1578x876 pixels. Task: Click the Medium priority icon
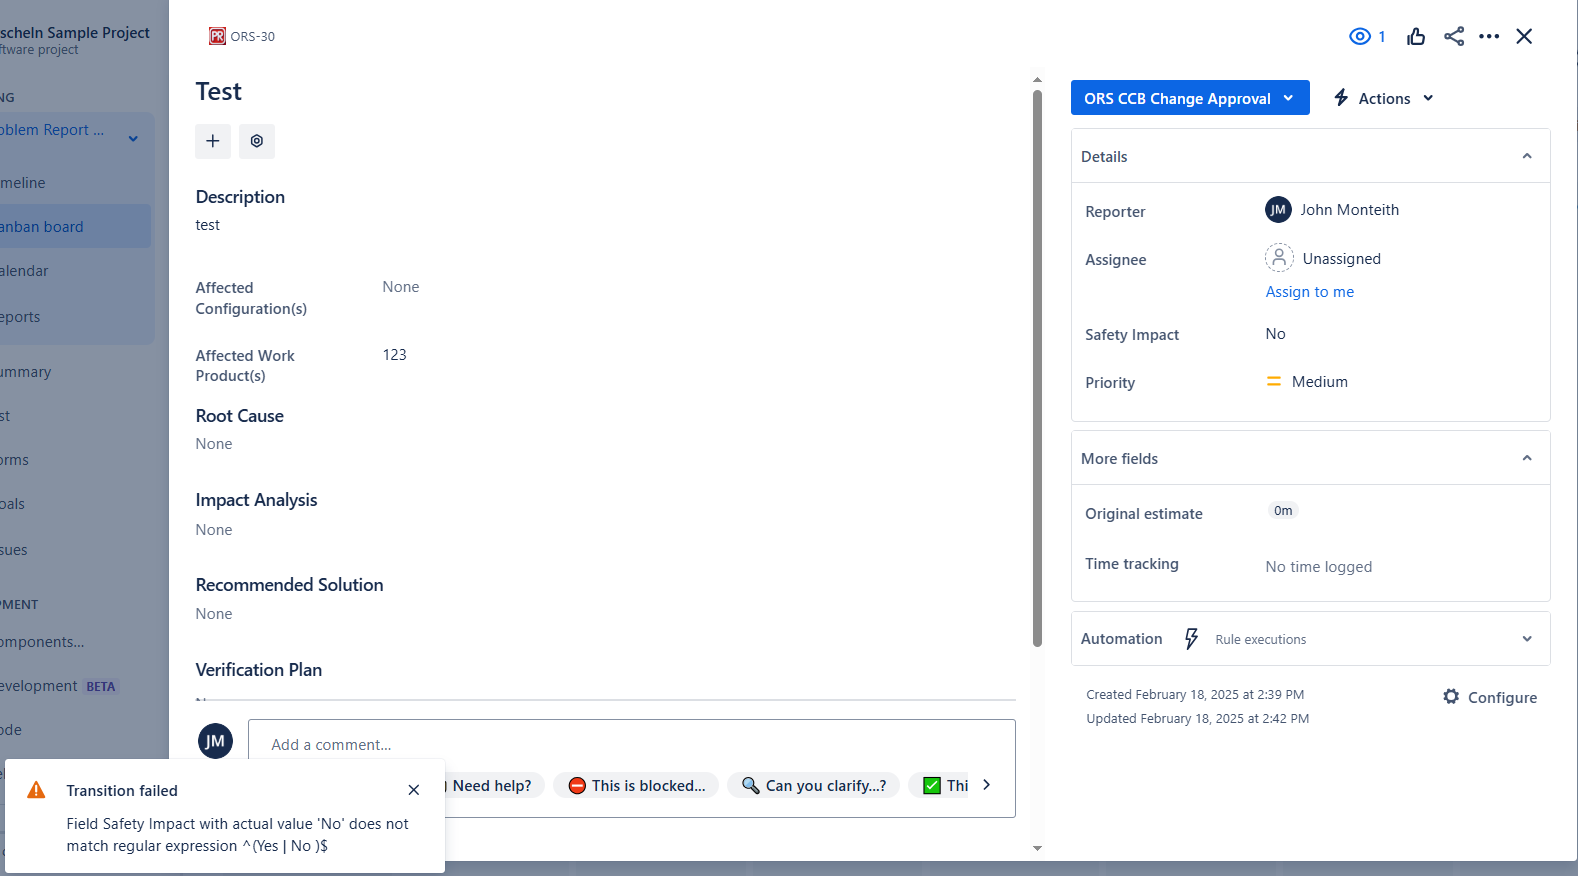click(1274, 382)
